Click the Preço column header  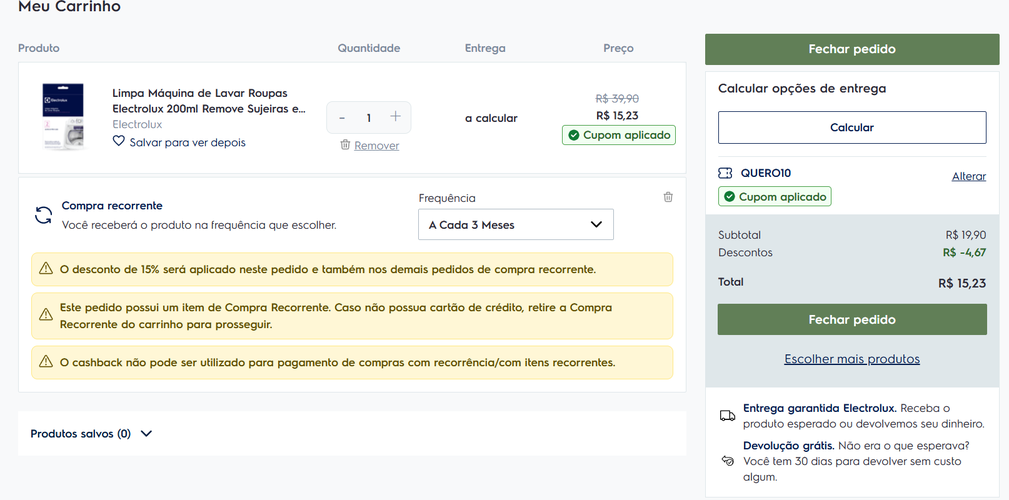(618, 48)
